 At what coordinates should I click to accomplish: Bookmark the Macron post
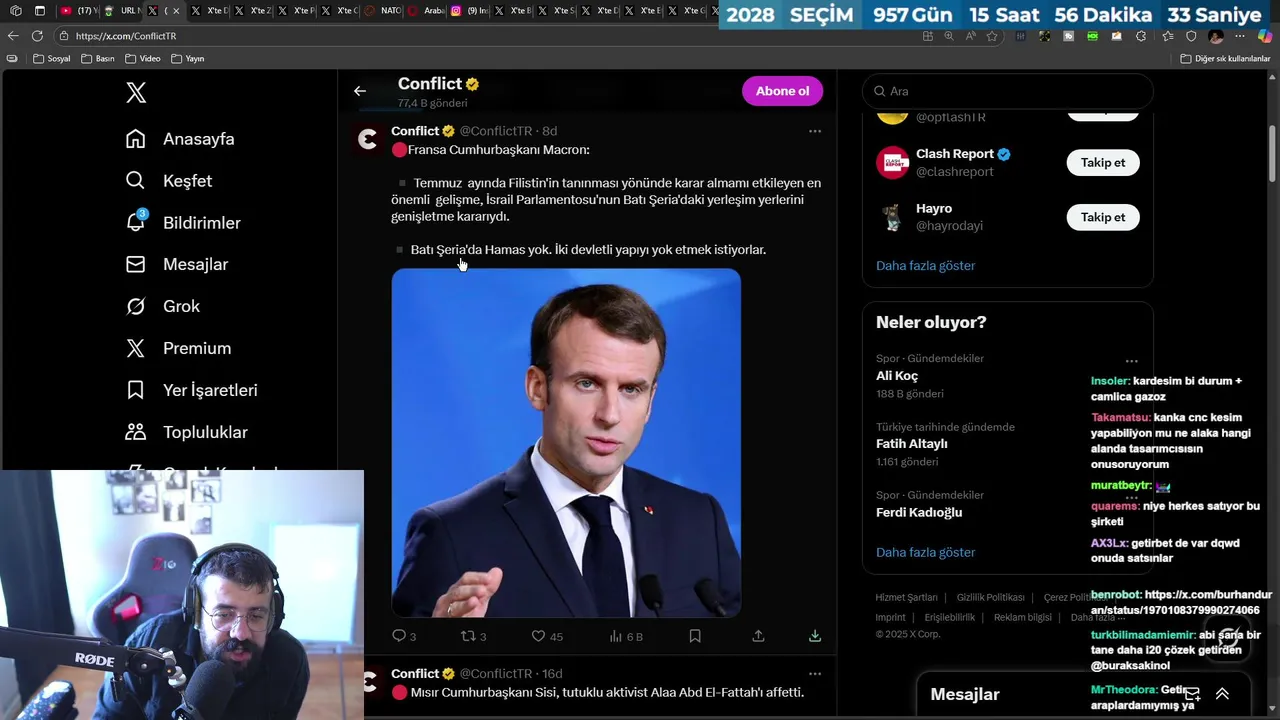(x=695, y=636)
